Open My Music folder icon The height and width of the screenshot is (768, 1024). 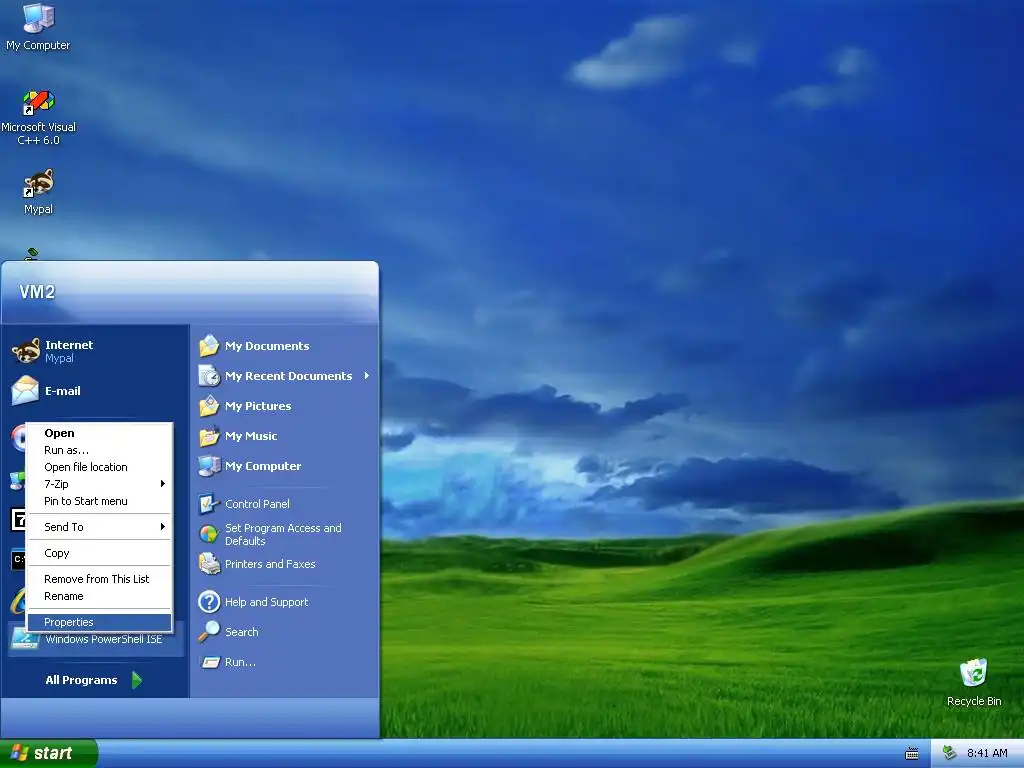(209, 436)
